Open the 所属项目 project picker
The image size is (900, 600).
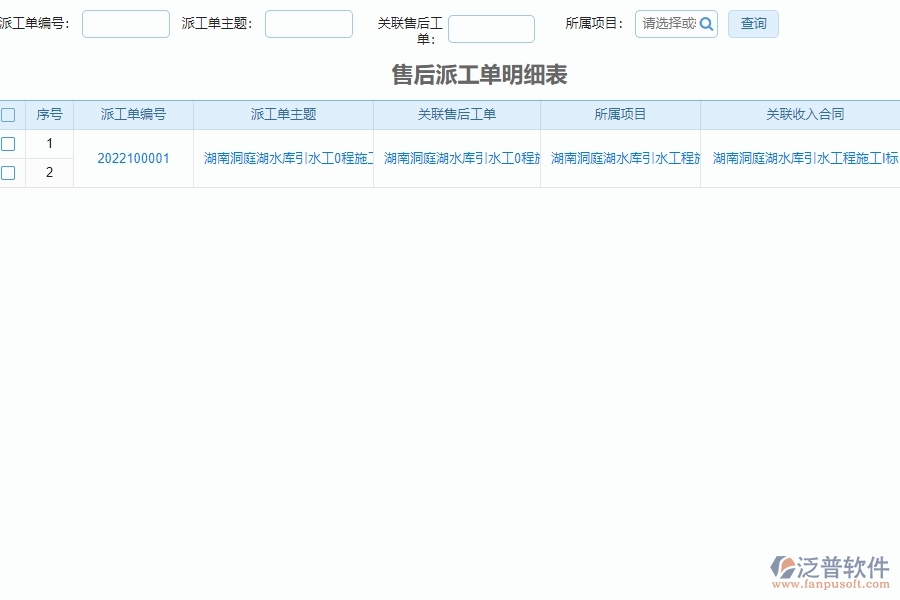670,23
